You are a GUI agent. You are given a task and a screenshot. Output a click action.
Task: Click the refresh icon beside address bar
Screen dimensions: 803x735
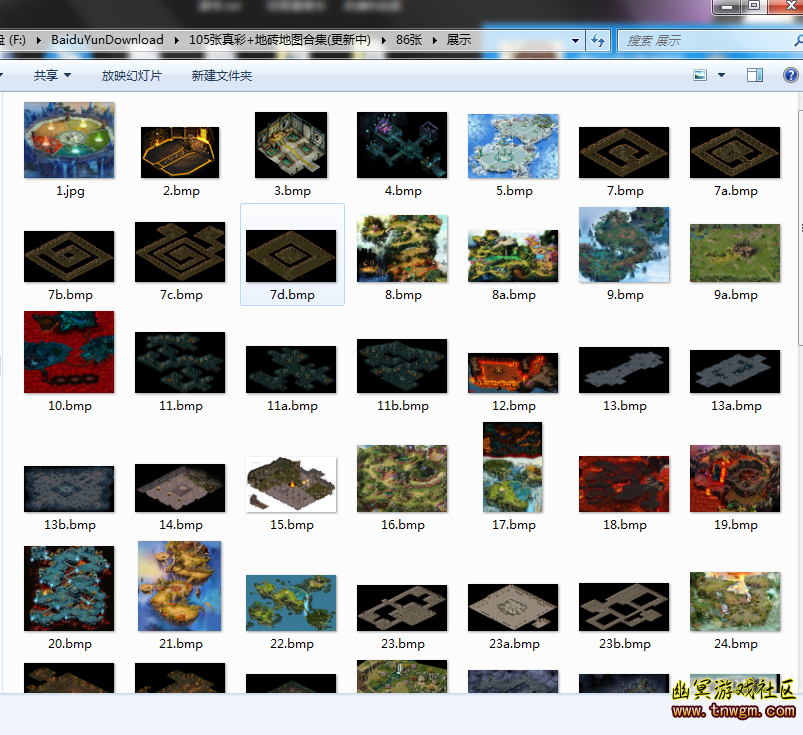tap(598, 40)
